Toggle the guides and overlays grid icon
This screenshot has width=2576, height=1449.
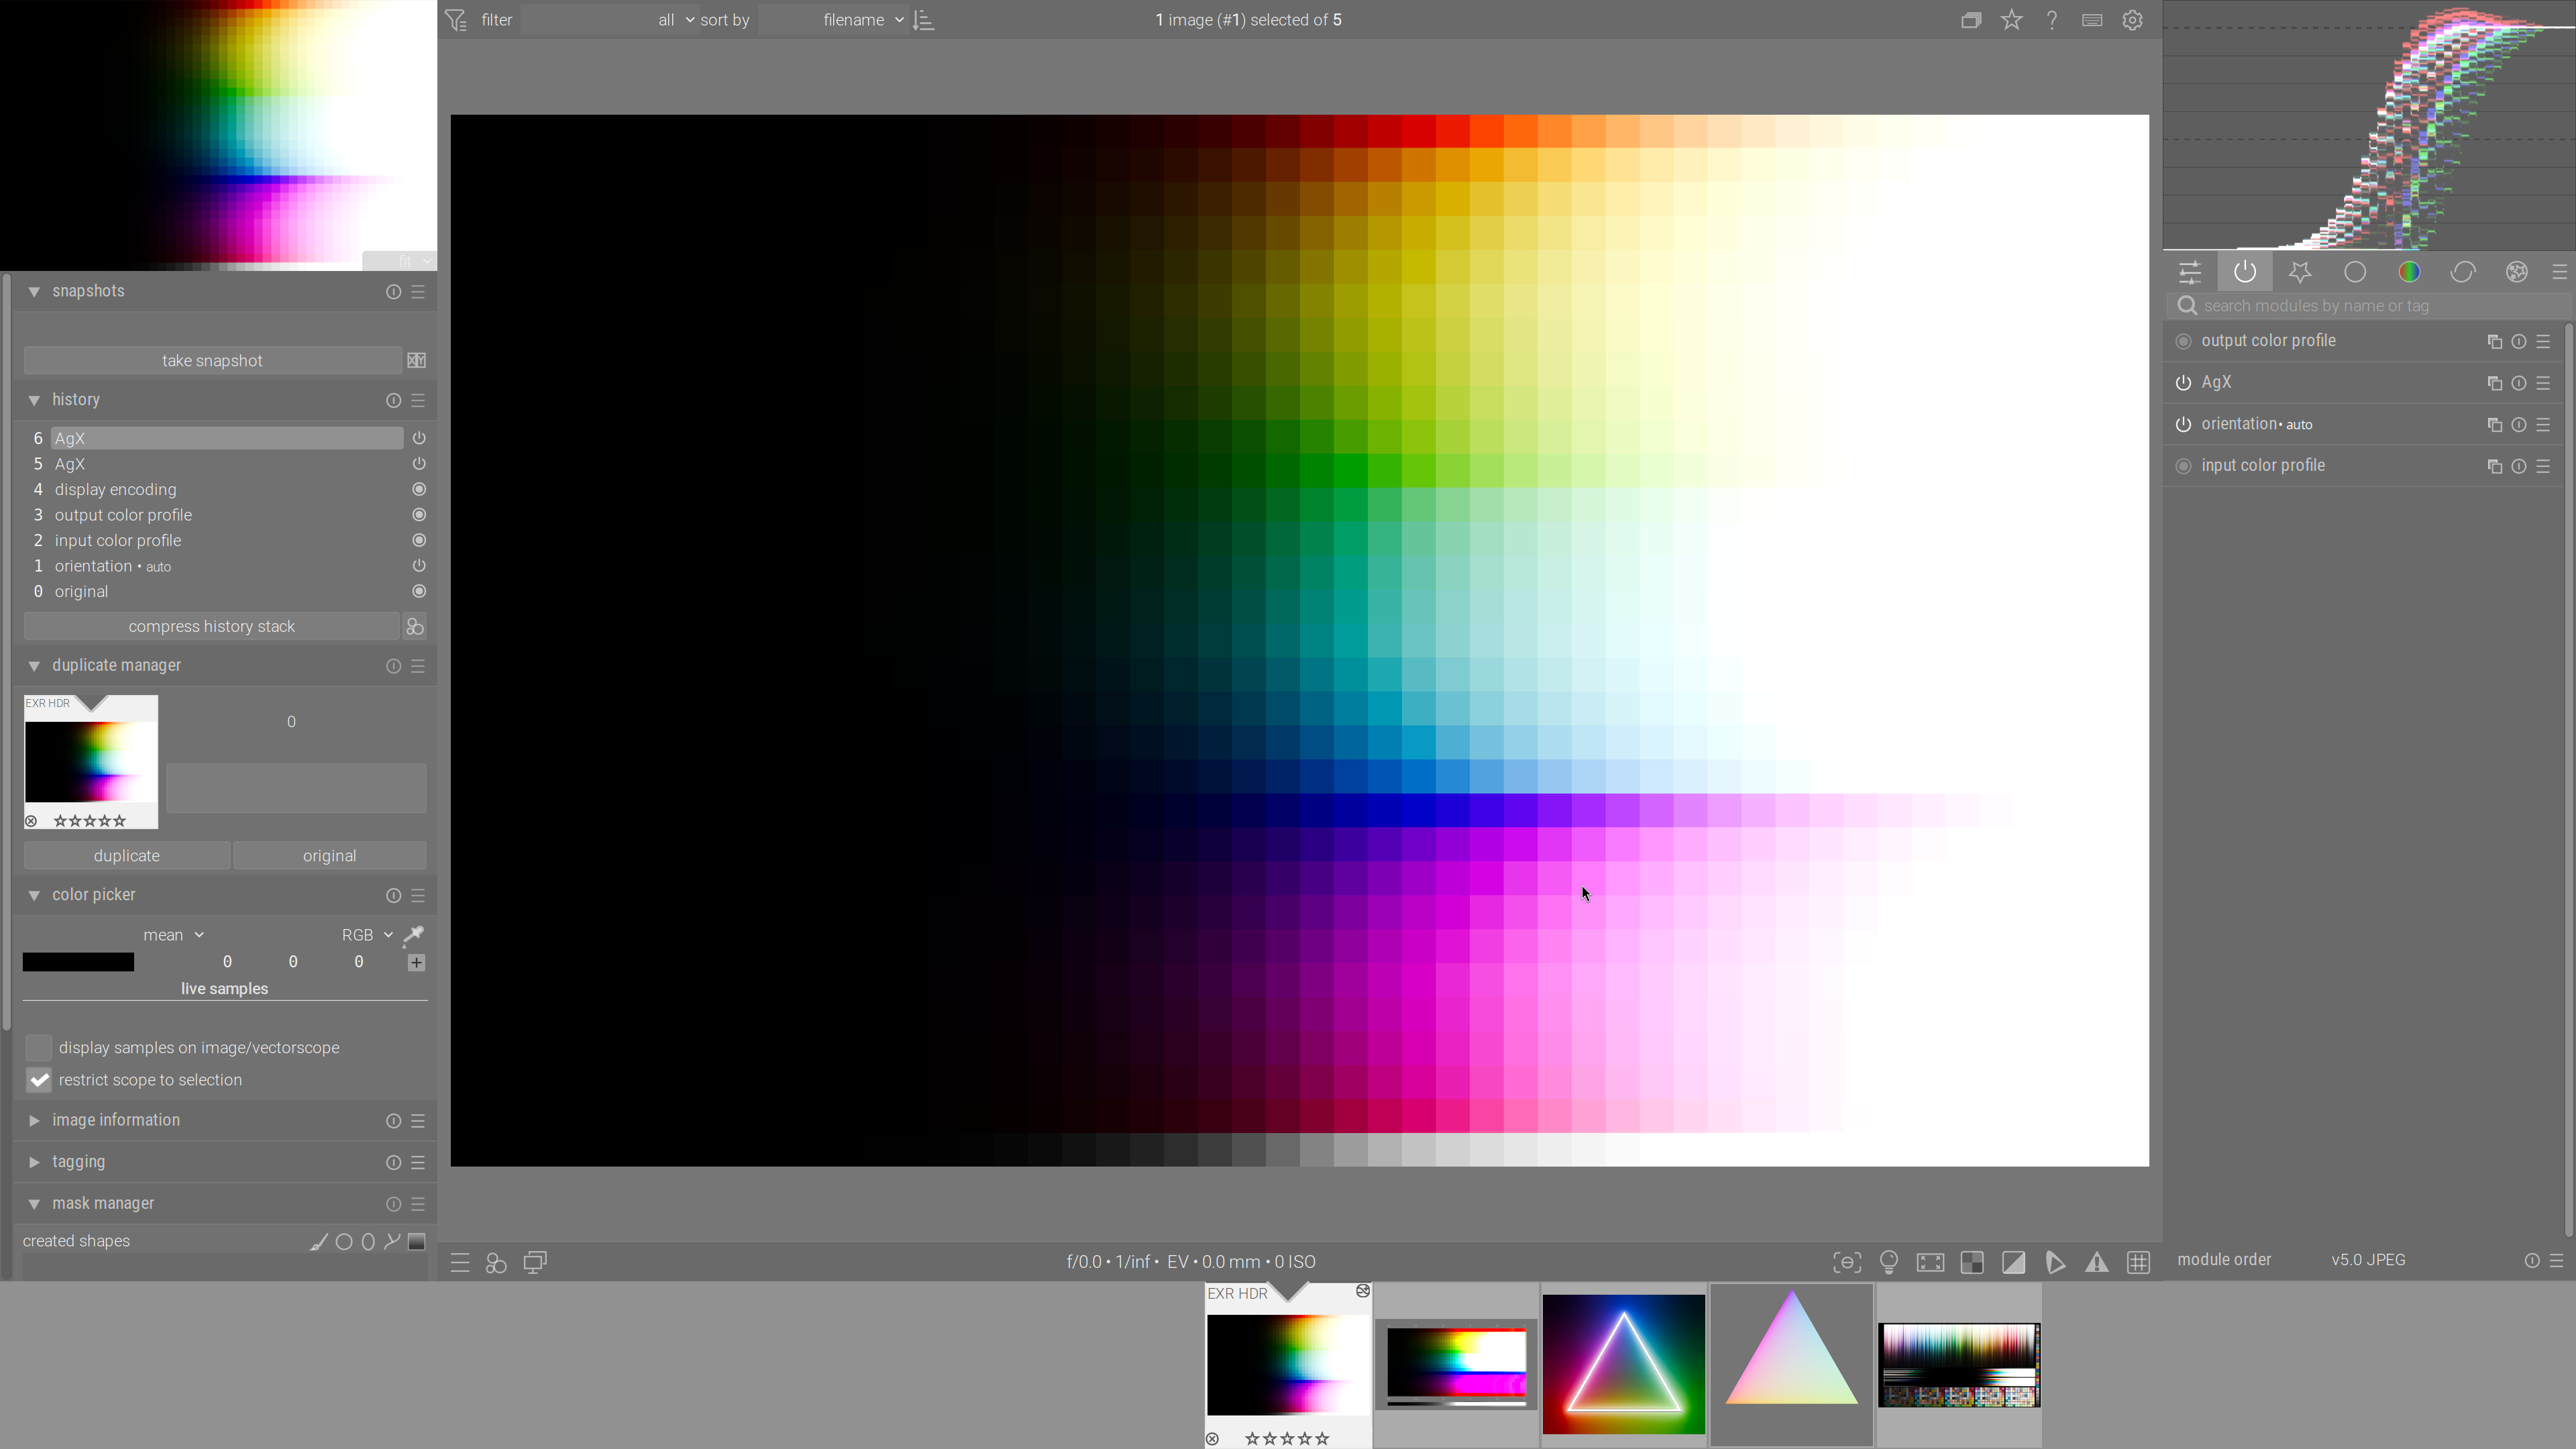coord(2138,1262)
